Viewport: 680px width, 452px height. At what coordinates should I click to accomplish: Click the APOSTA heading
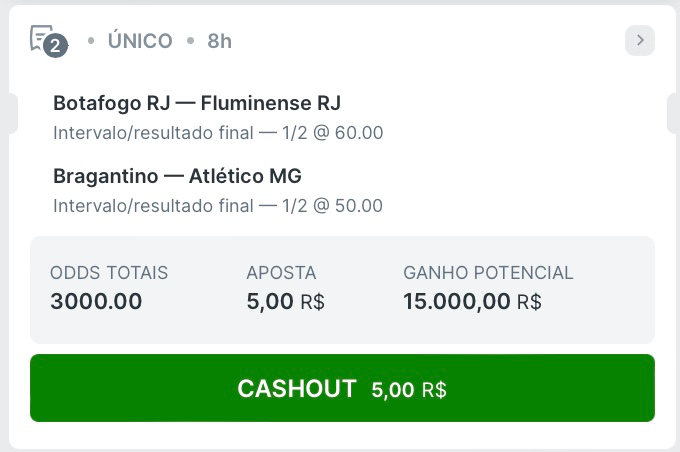(x=281, y=273)
